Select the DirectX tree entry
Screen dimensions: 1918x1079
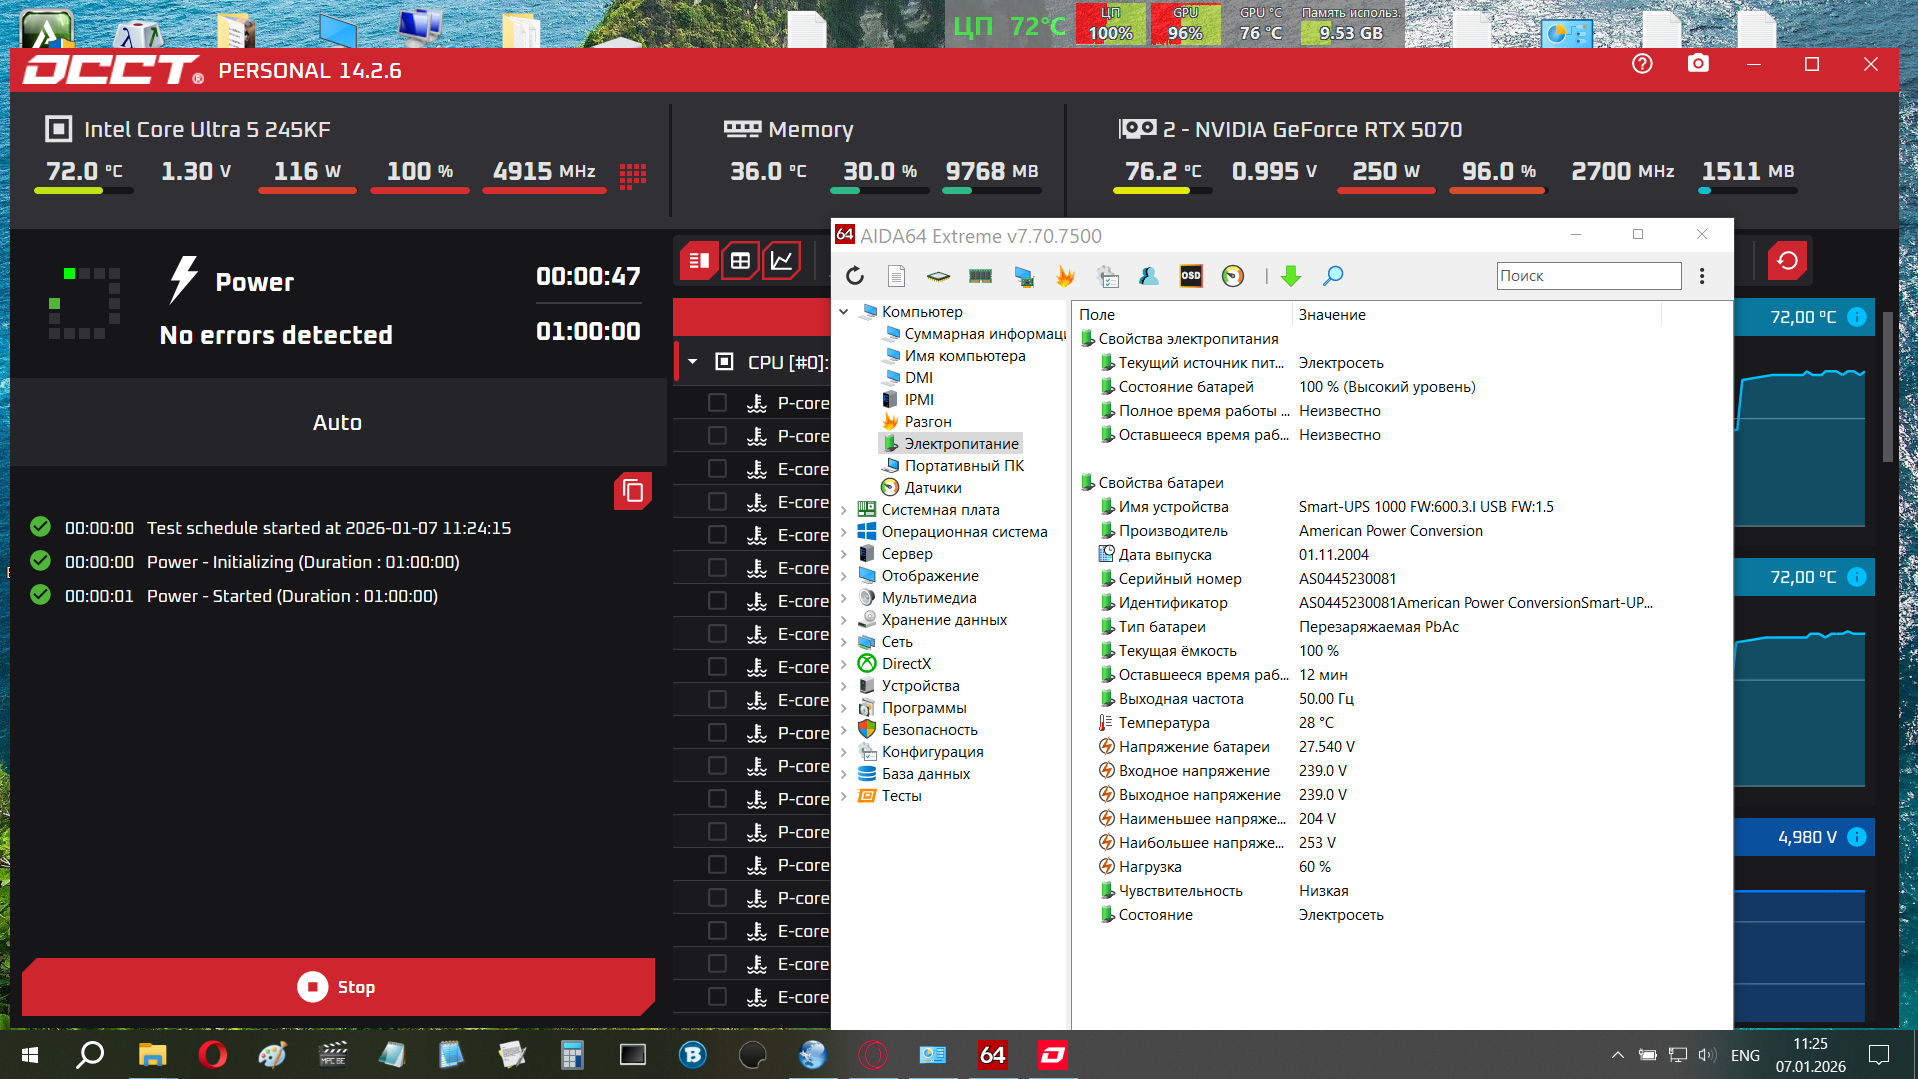point(906,664)
